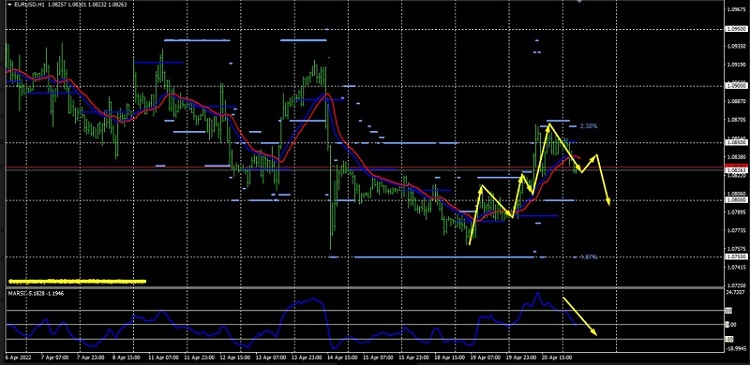This screenshot has width=750, height=365.
Task: Select the yellow text label at chart bottom-left
Action: pyautogui.click(x=77, y=281)
